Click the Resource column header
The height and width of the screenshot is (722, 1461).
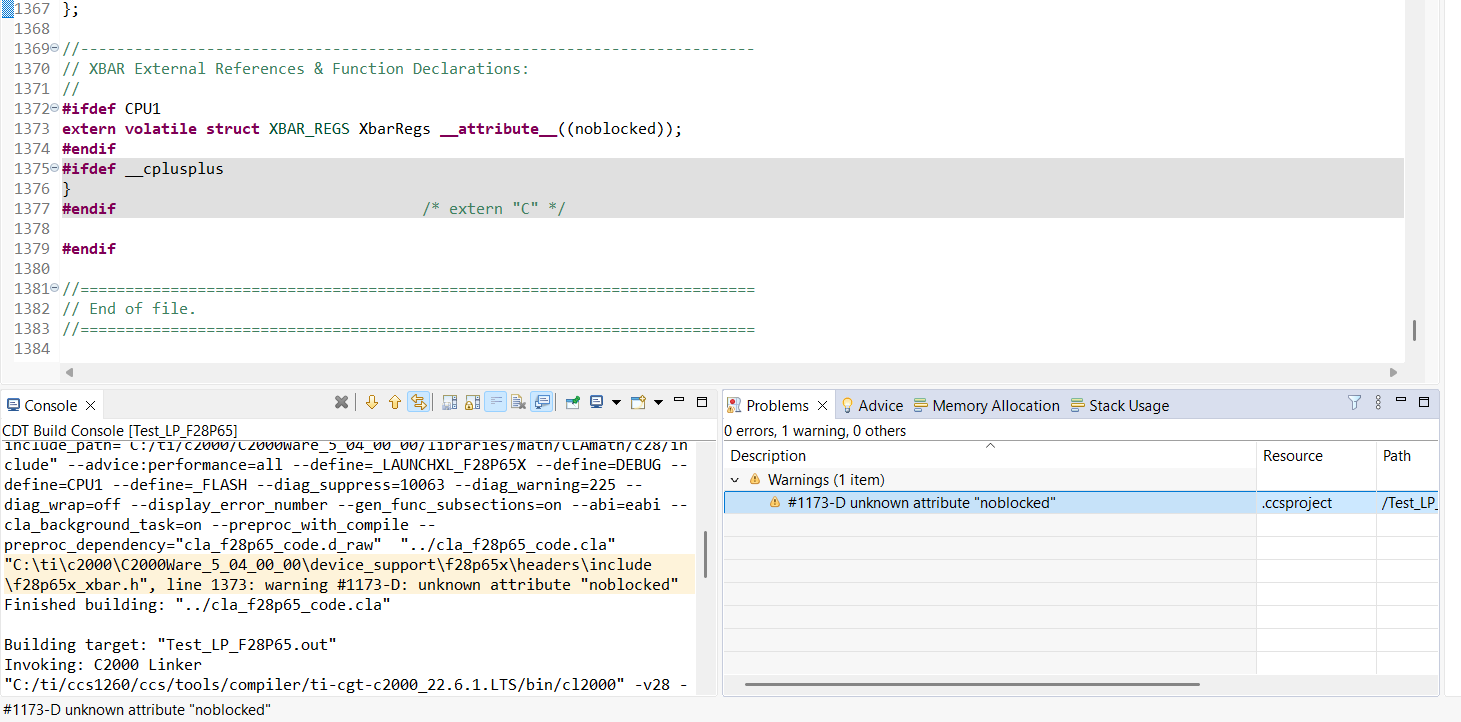[x=1316, y=456]
